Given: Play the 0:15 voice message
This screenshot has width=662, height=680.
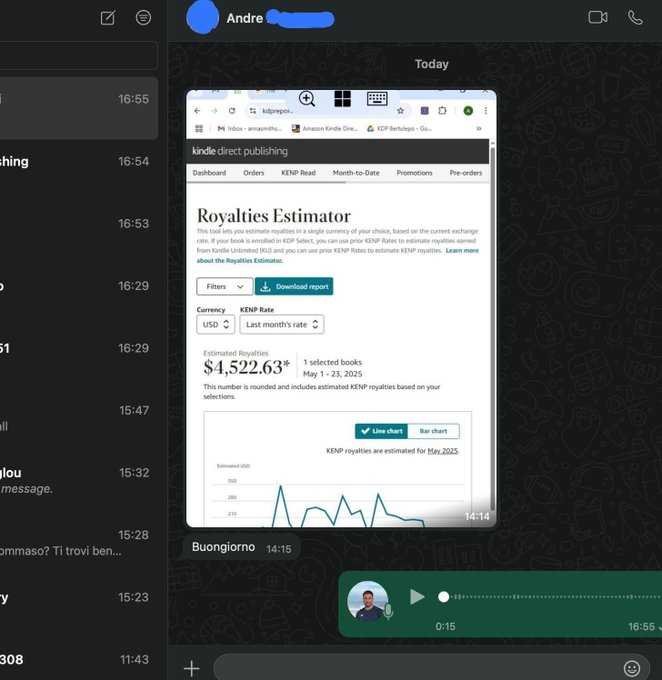Looking at the screenshot, I should coord(417,597).
